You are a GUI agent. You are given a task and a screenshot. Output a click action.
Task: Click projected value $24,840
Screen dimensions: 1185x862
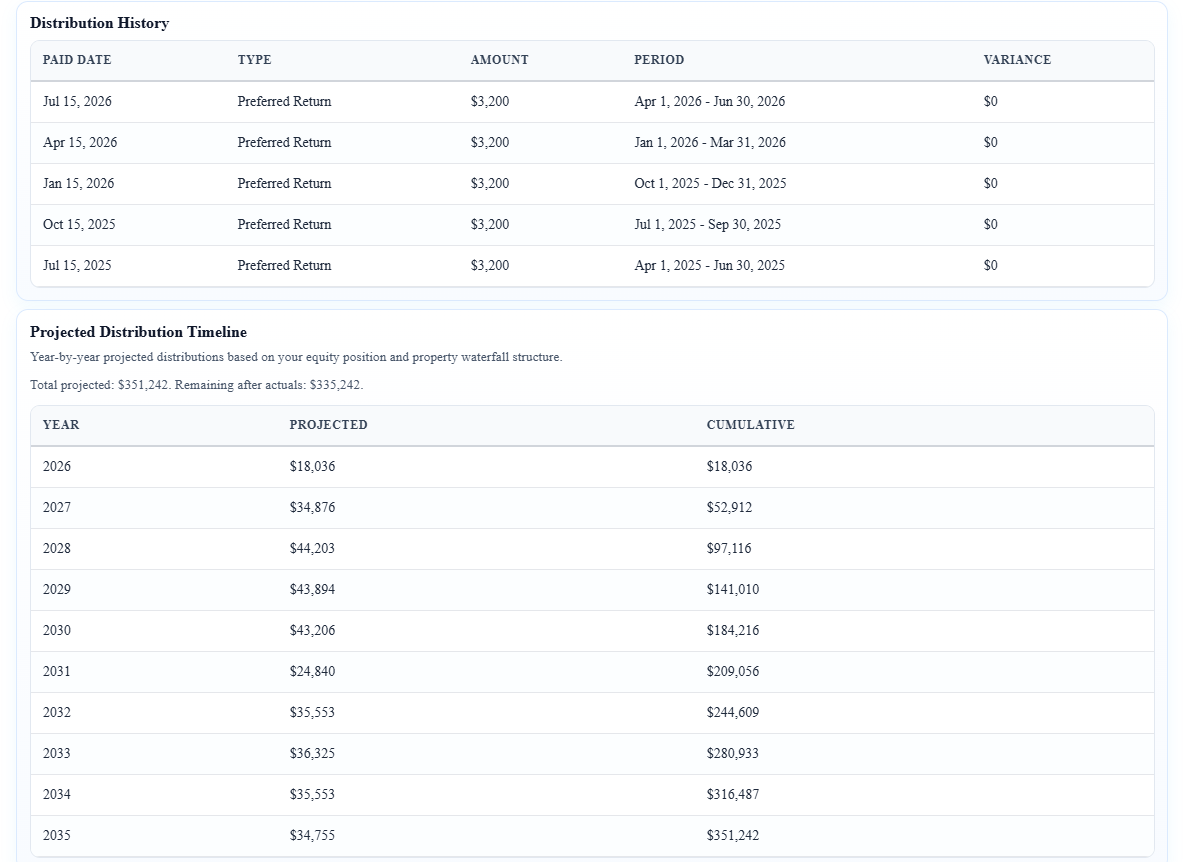(312, 671)
